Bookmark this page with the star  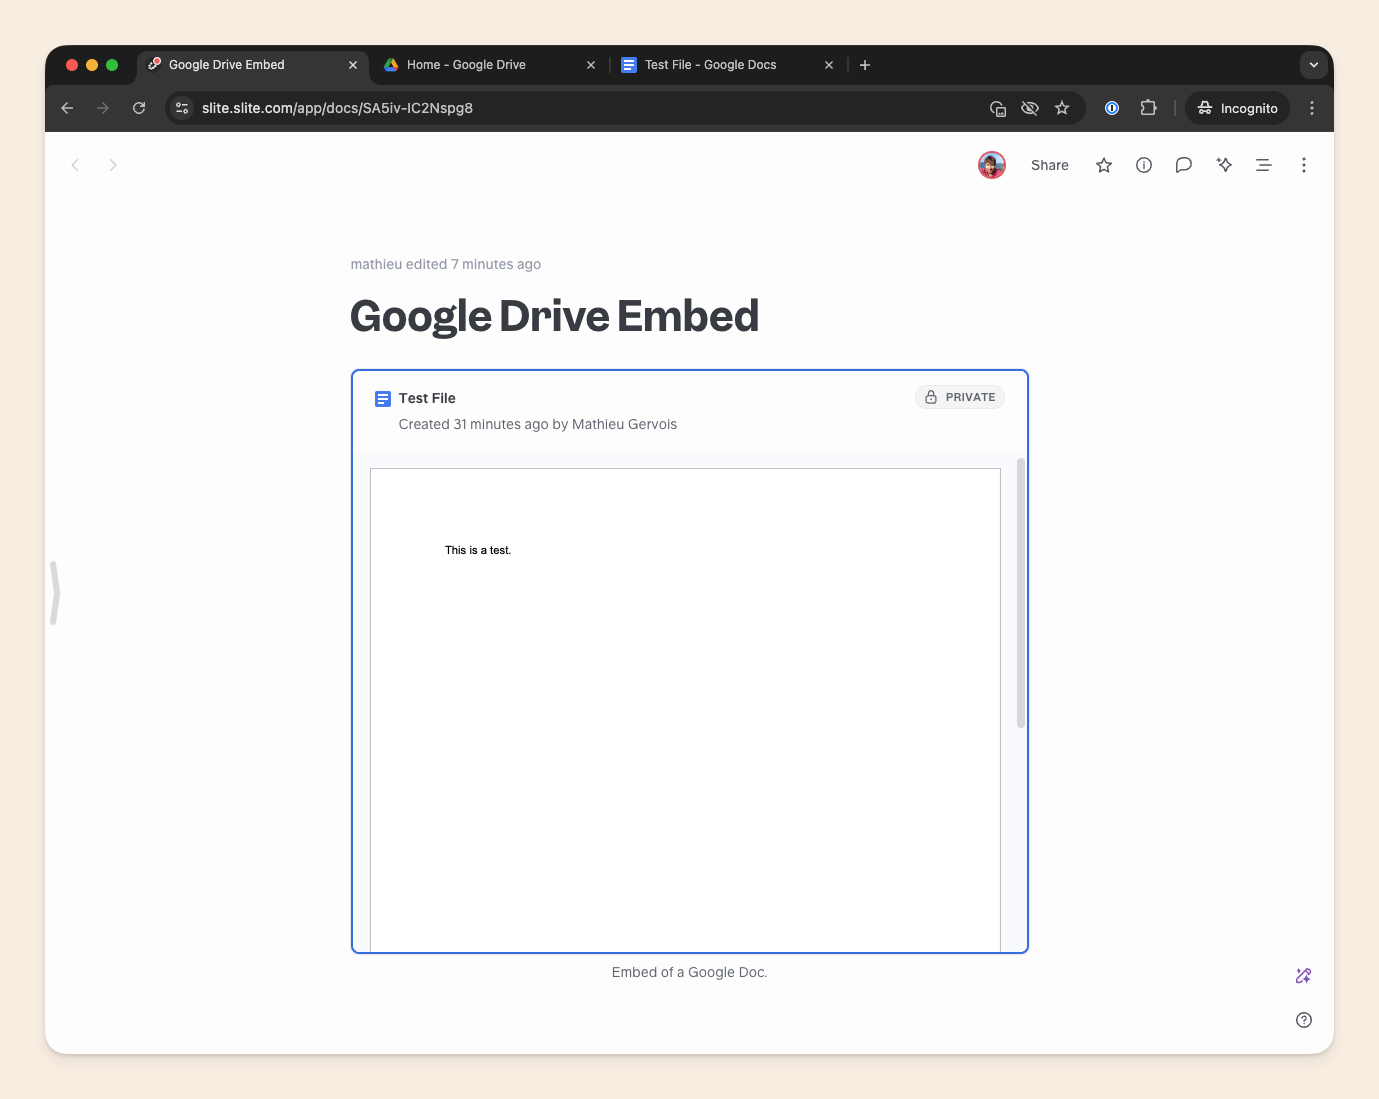pos(1062,108)
